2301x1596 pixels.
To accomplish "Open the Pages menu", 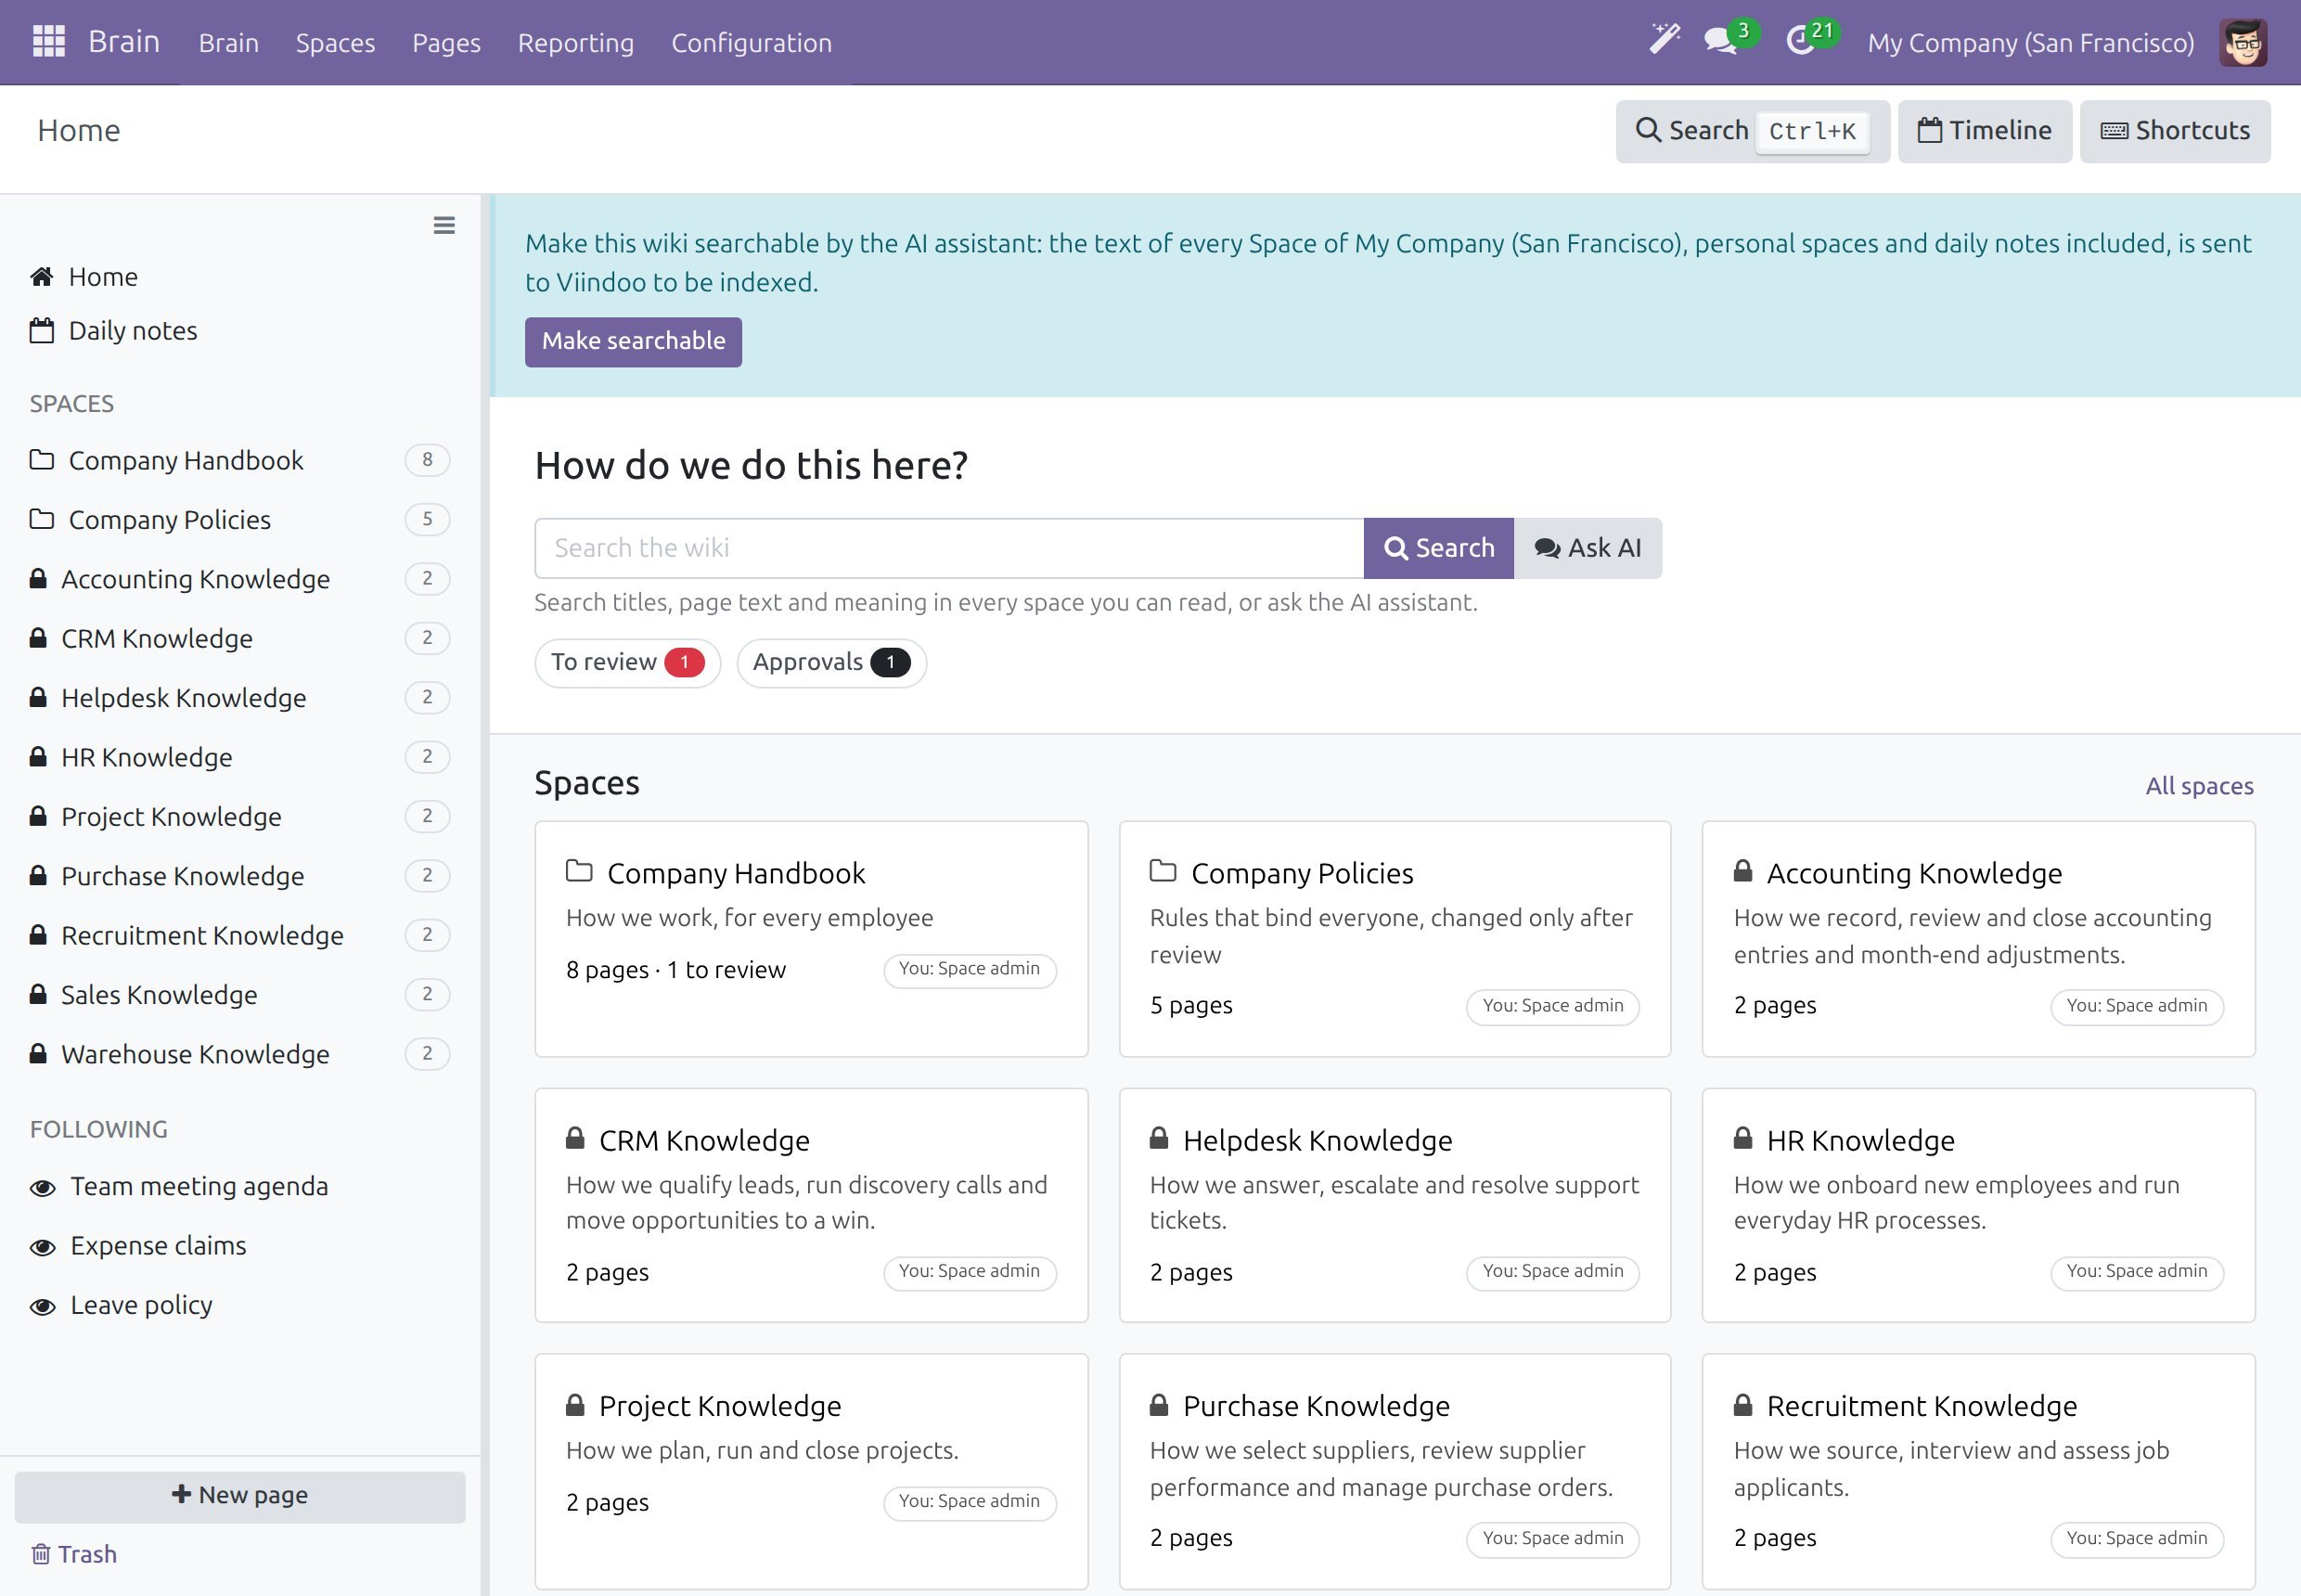I will coord(446,43).
